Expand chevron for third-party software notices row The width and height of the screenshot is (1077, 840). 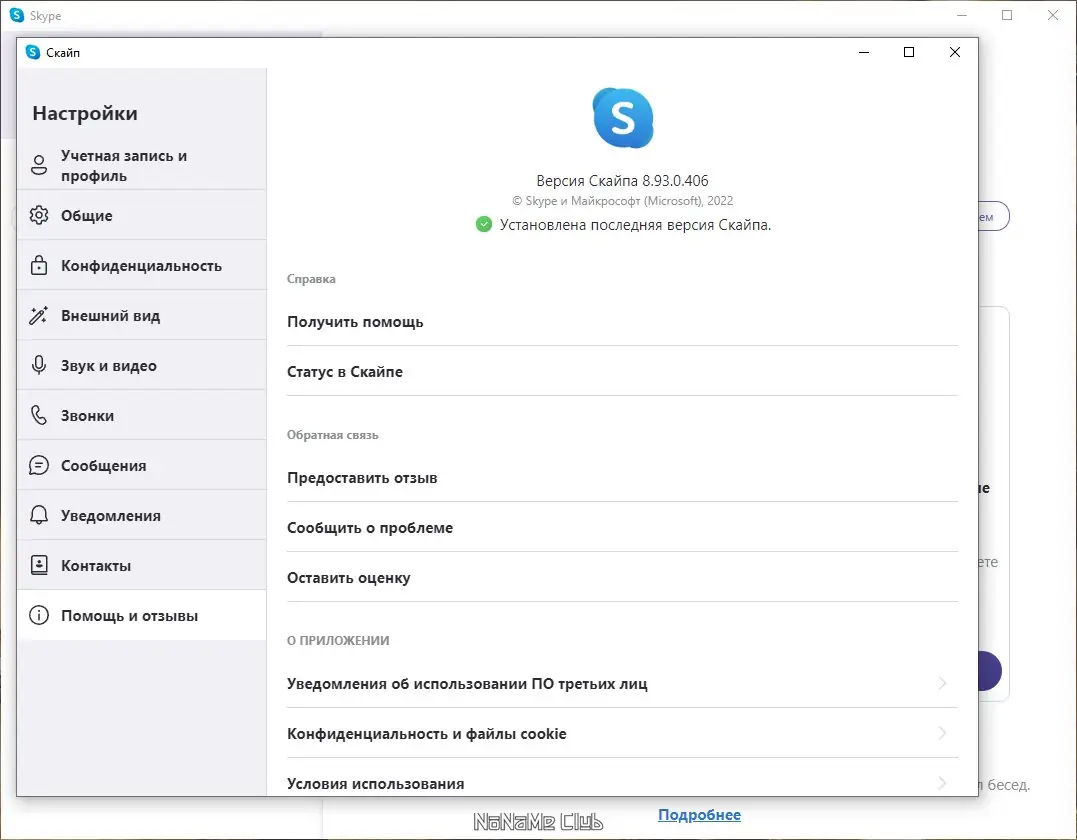[x=942, y=683]
